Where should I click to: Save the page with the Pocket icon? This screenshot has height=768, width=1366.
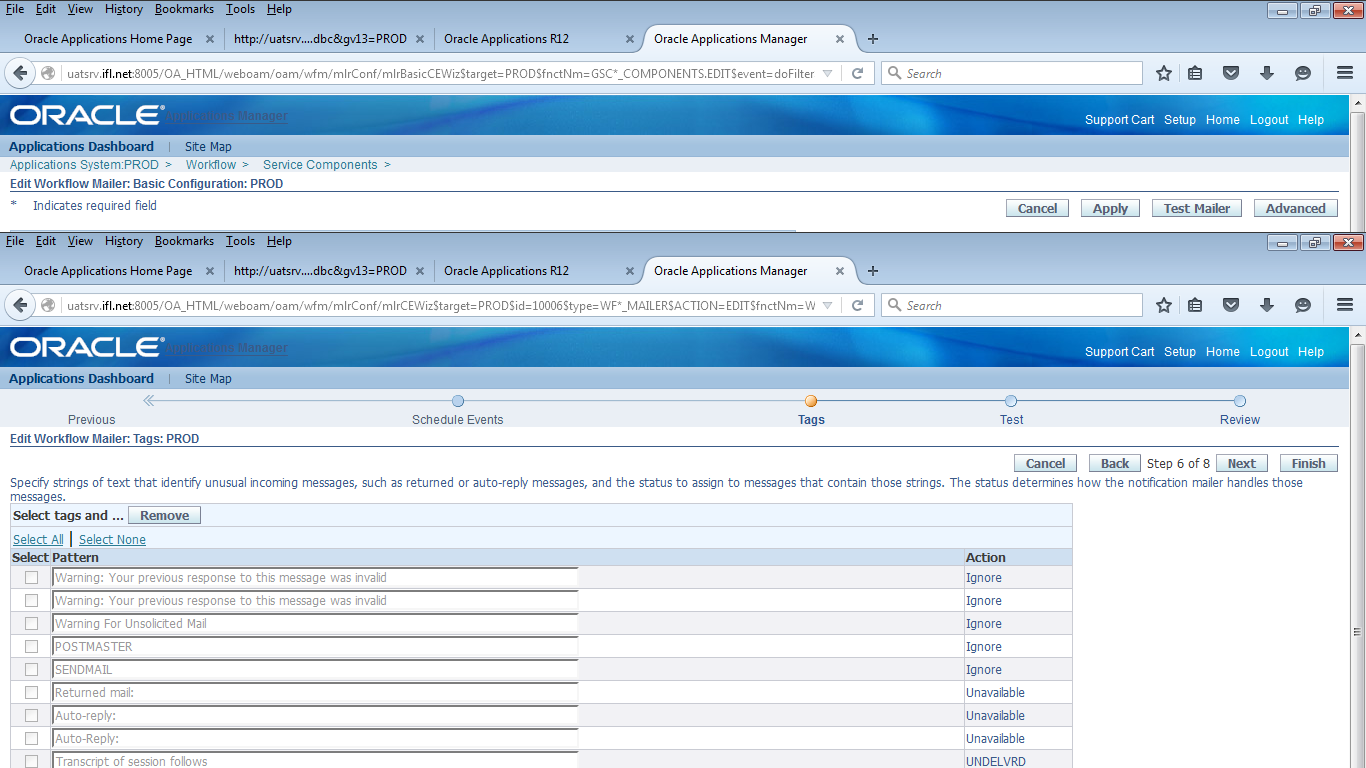(x=1231, y=305)
